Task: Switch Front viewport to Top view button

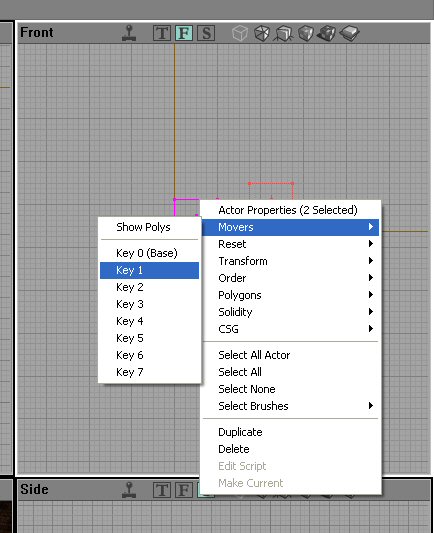Action: pyautogui.click(x=162, y=33)
